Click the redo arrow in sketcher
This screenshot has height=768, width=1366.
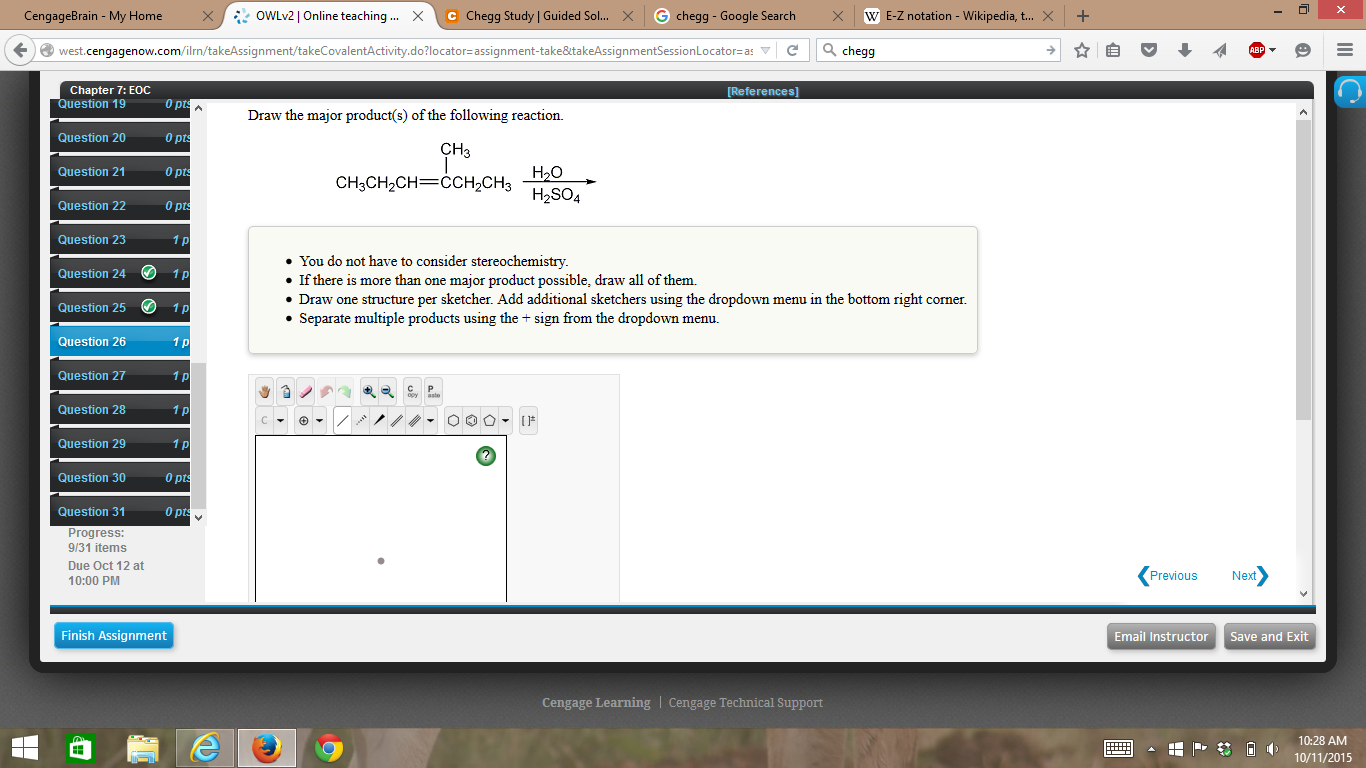point(344,392)
